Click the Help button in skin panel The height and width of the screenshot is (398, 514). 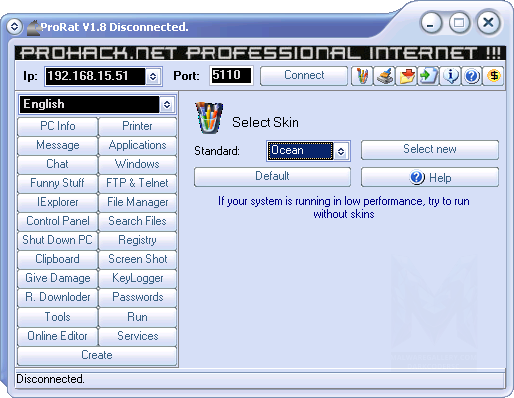[430, 177]
